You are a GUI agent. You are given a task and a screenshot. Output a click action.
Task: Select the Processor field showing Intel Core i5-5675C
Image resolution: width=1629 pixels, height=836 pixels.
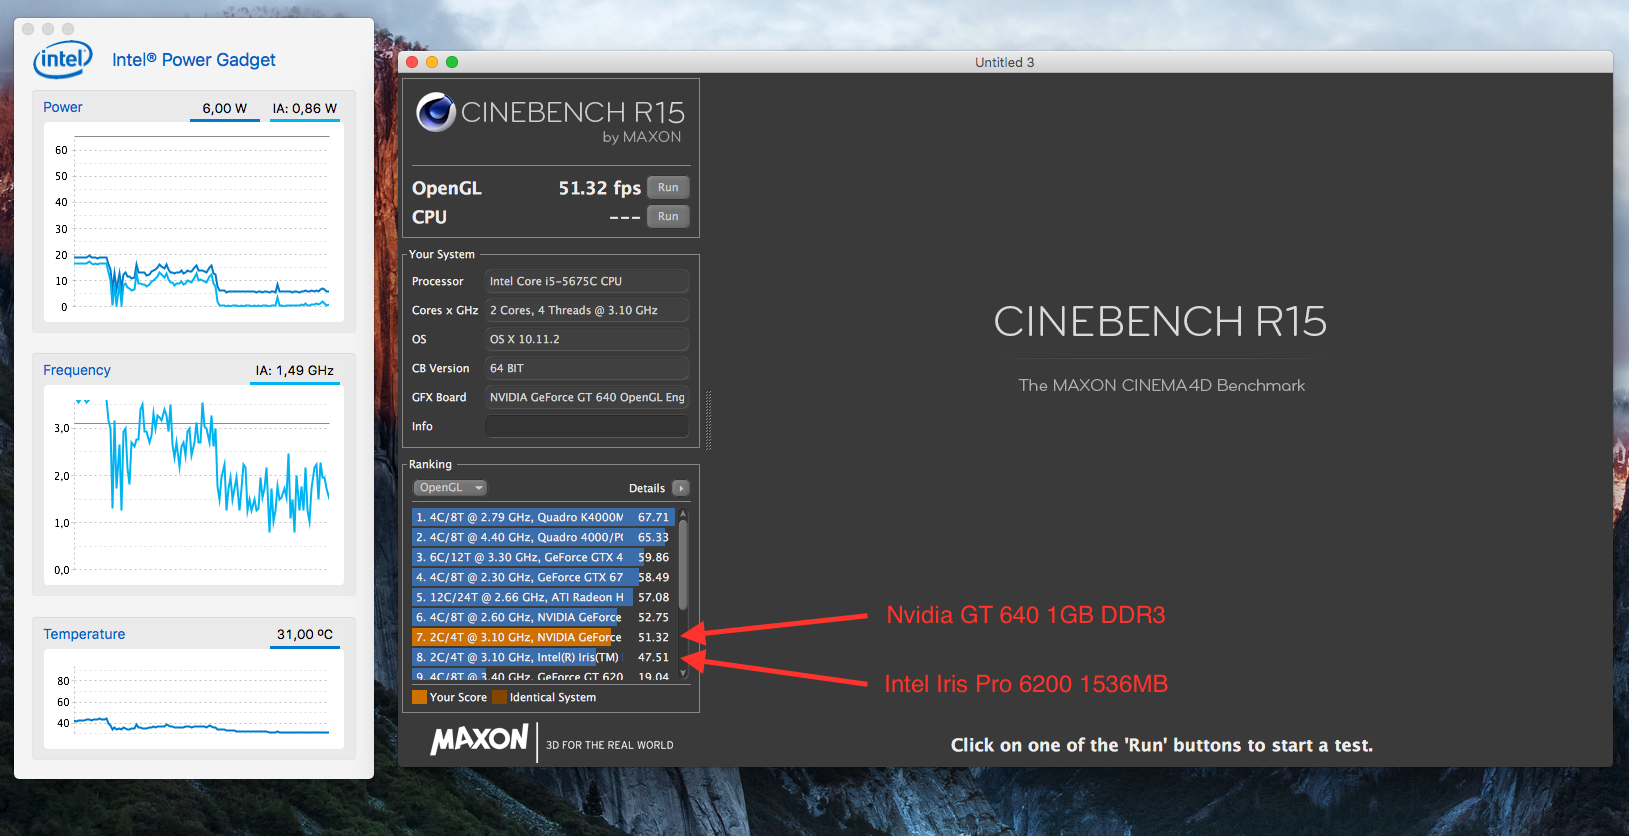click(587, 281)
